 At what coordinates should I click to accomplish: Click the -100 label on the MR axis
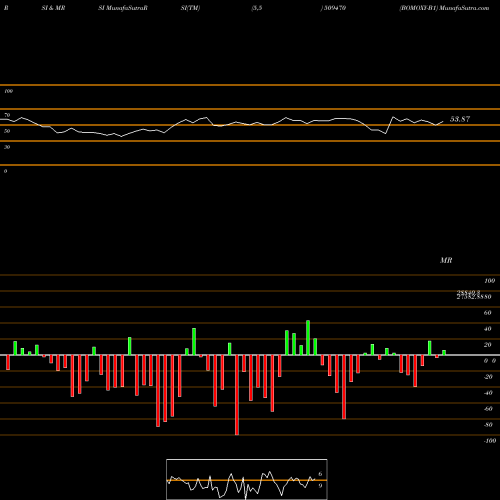489,441
